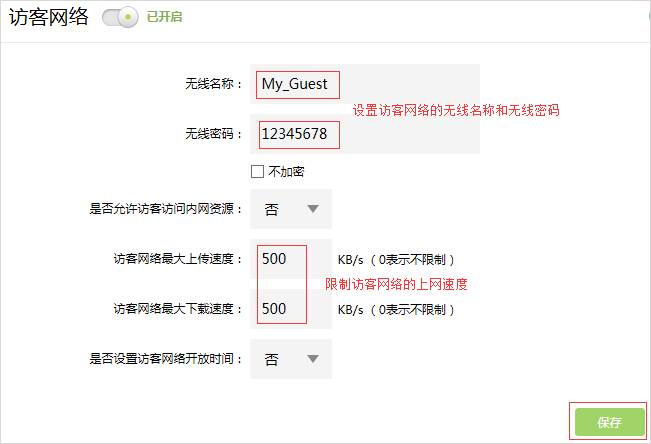Click the 已开启 status text

pyautogui.click(x=164, y=18)
